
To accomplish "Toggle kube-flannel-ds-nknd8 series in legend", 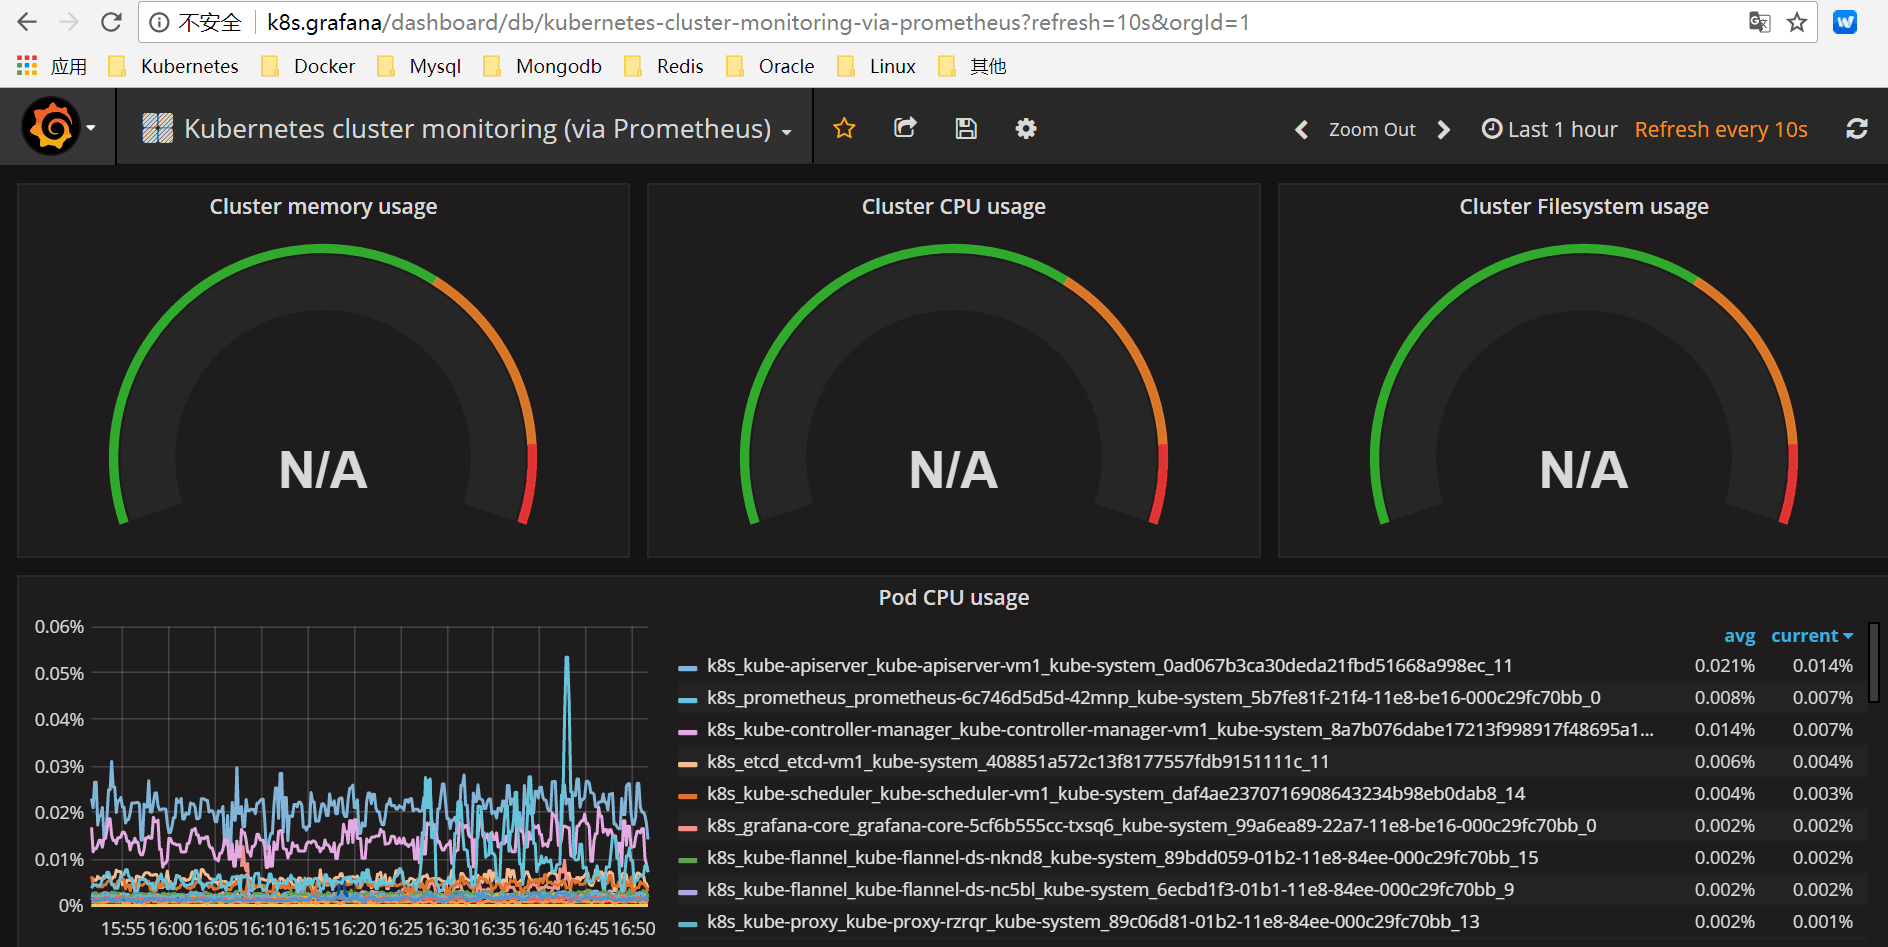I will click(x=1122, y=858).
